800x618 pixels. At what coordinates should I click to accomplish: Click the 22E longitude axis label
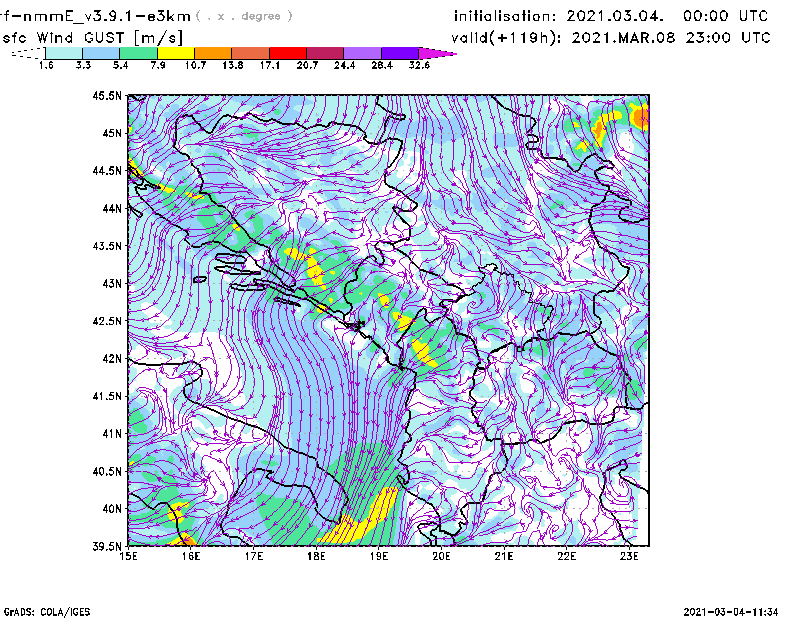click(567, 556)
